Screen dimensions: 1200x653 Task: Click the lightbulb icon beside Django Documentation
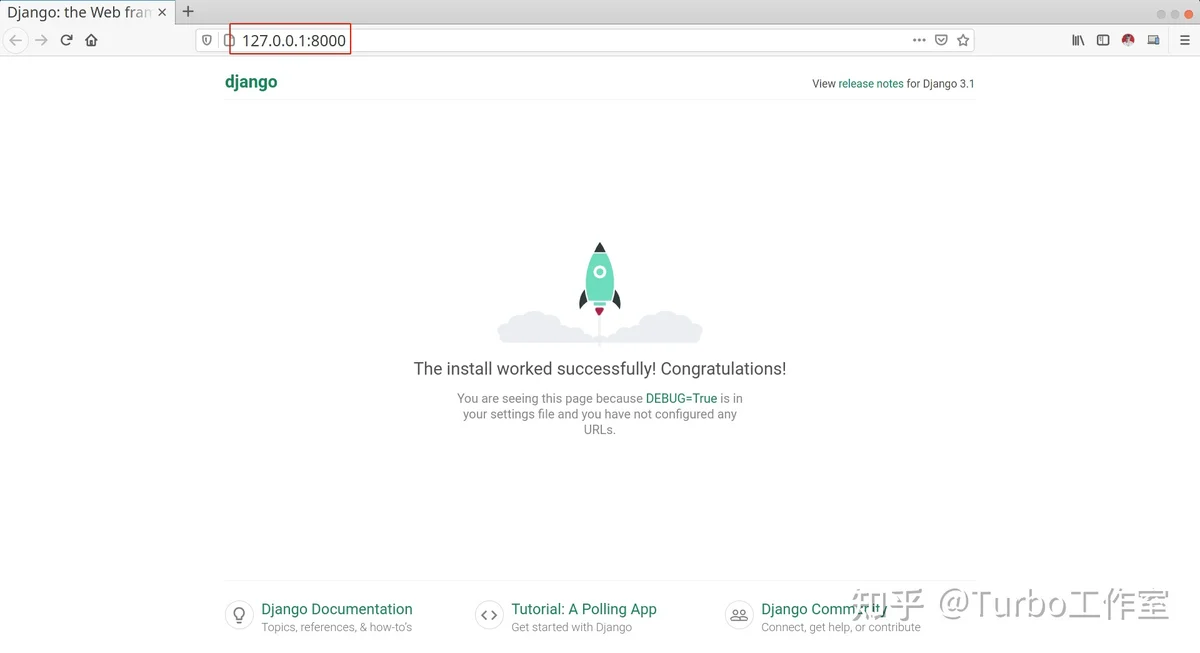pyautogui.click(x=239, y=615)
